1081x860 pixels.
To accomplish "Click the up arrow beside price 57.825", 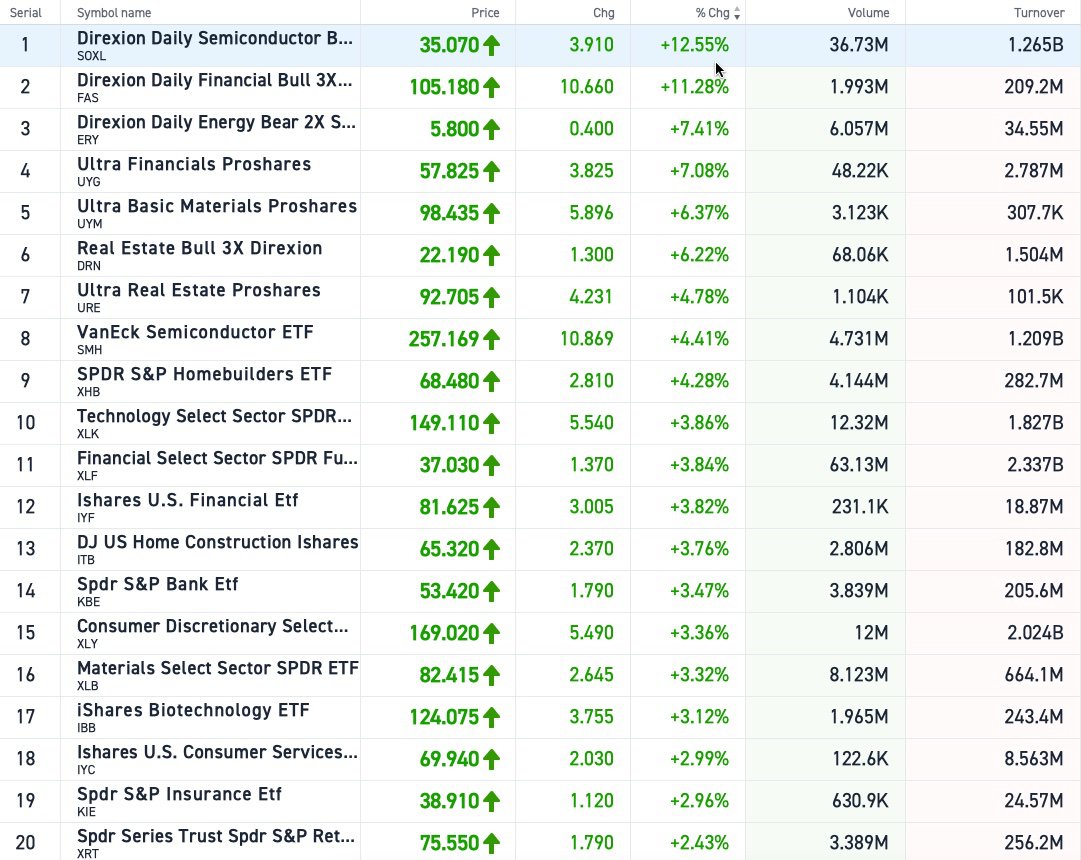I will tap(491, 172).
